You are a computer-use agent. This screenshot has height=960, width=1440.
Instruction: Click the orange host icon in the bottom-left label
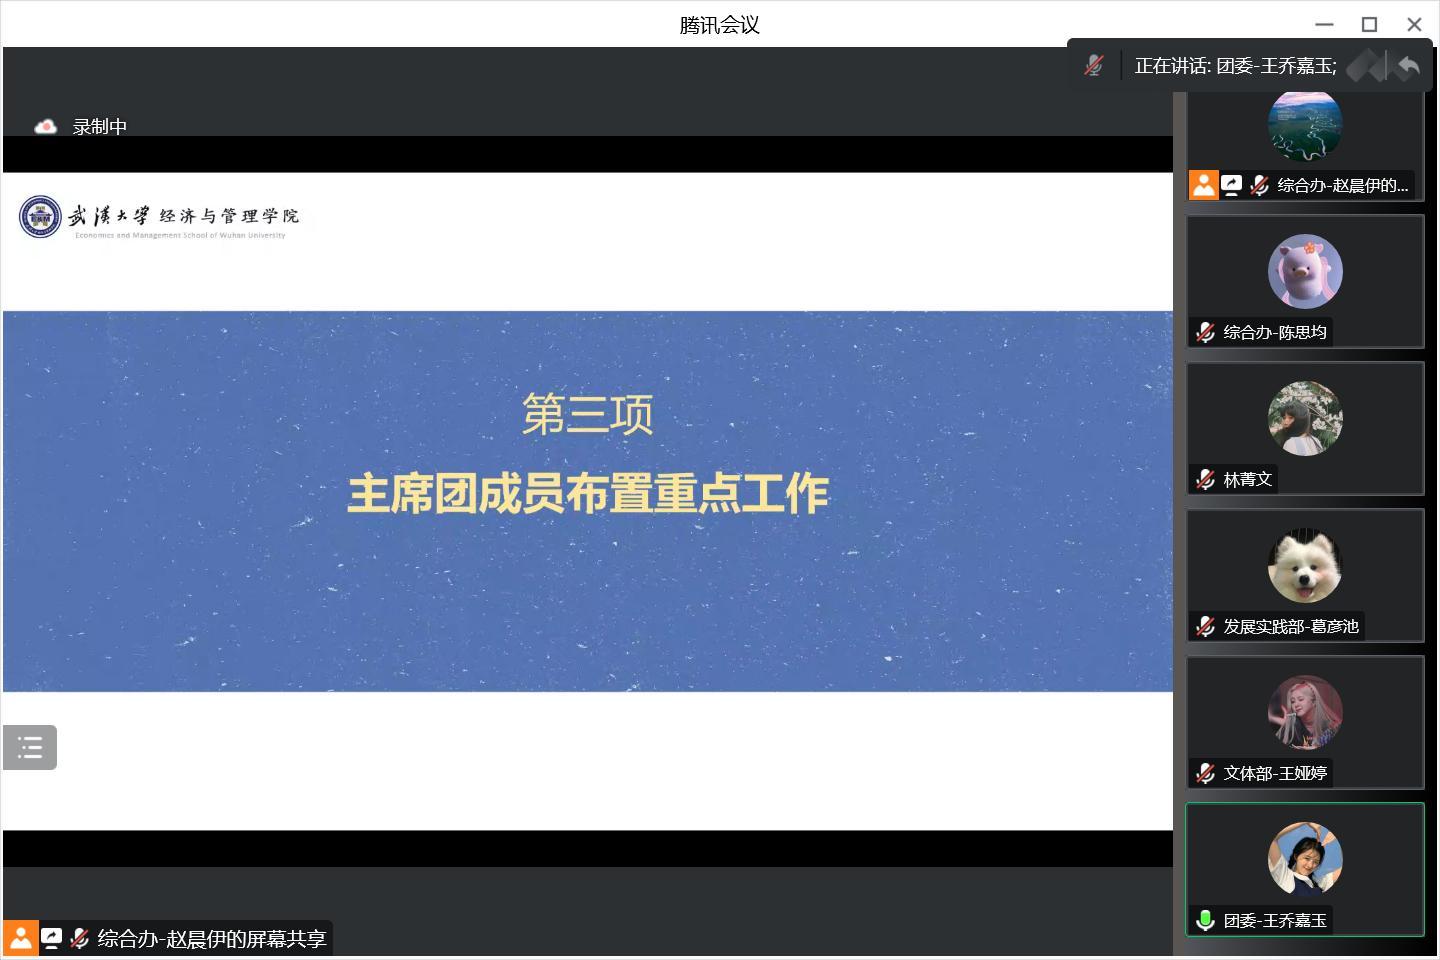tap(20, 938)
